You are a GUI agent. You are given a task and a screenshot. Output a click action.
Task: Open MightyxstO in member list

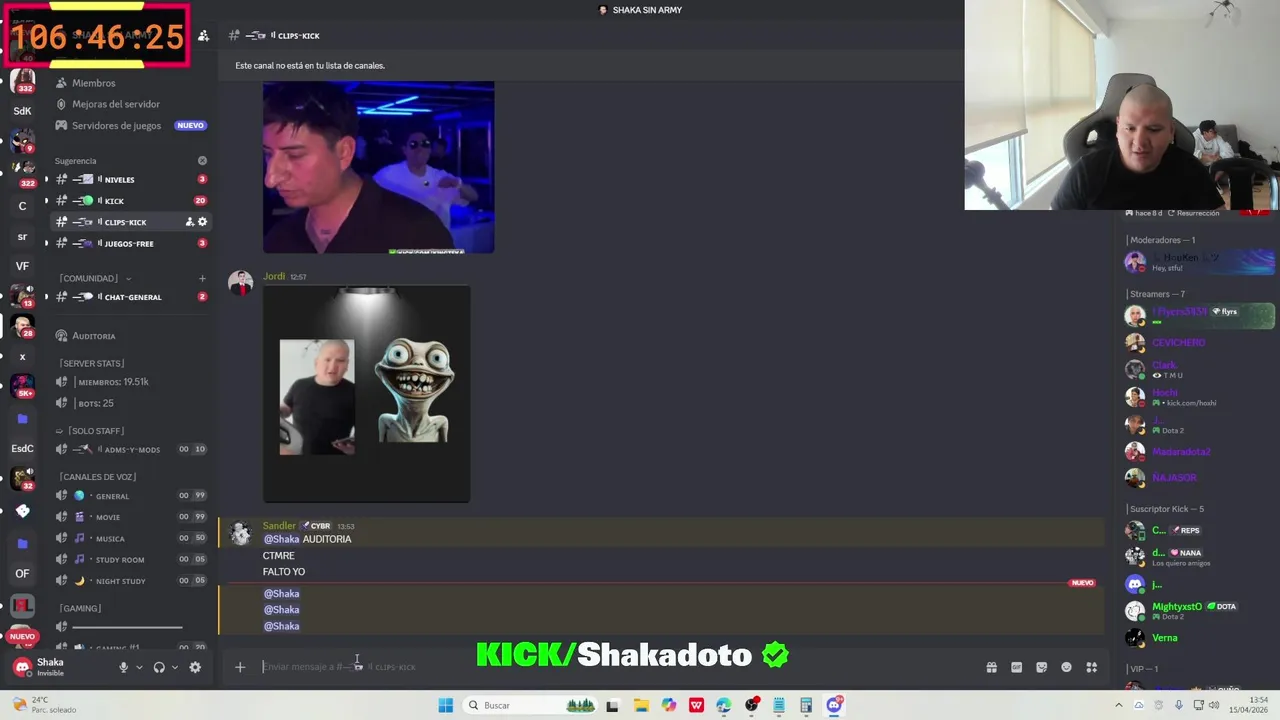(x=1177, y=606)
